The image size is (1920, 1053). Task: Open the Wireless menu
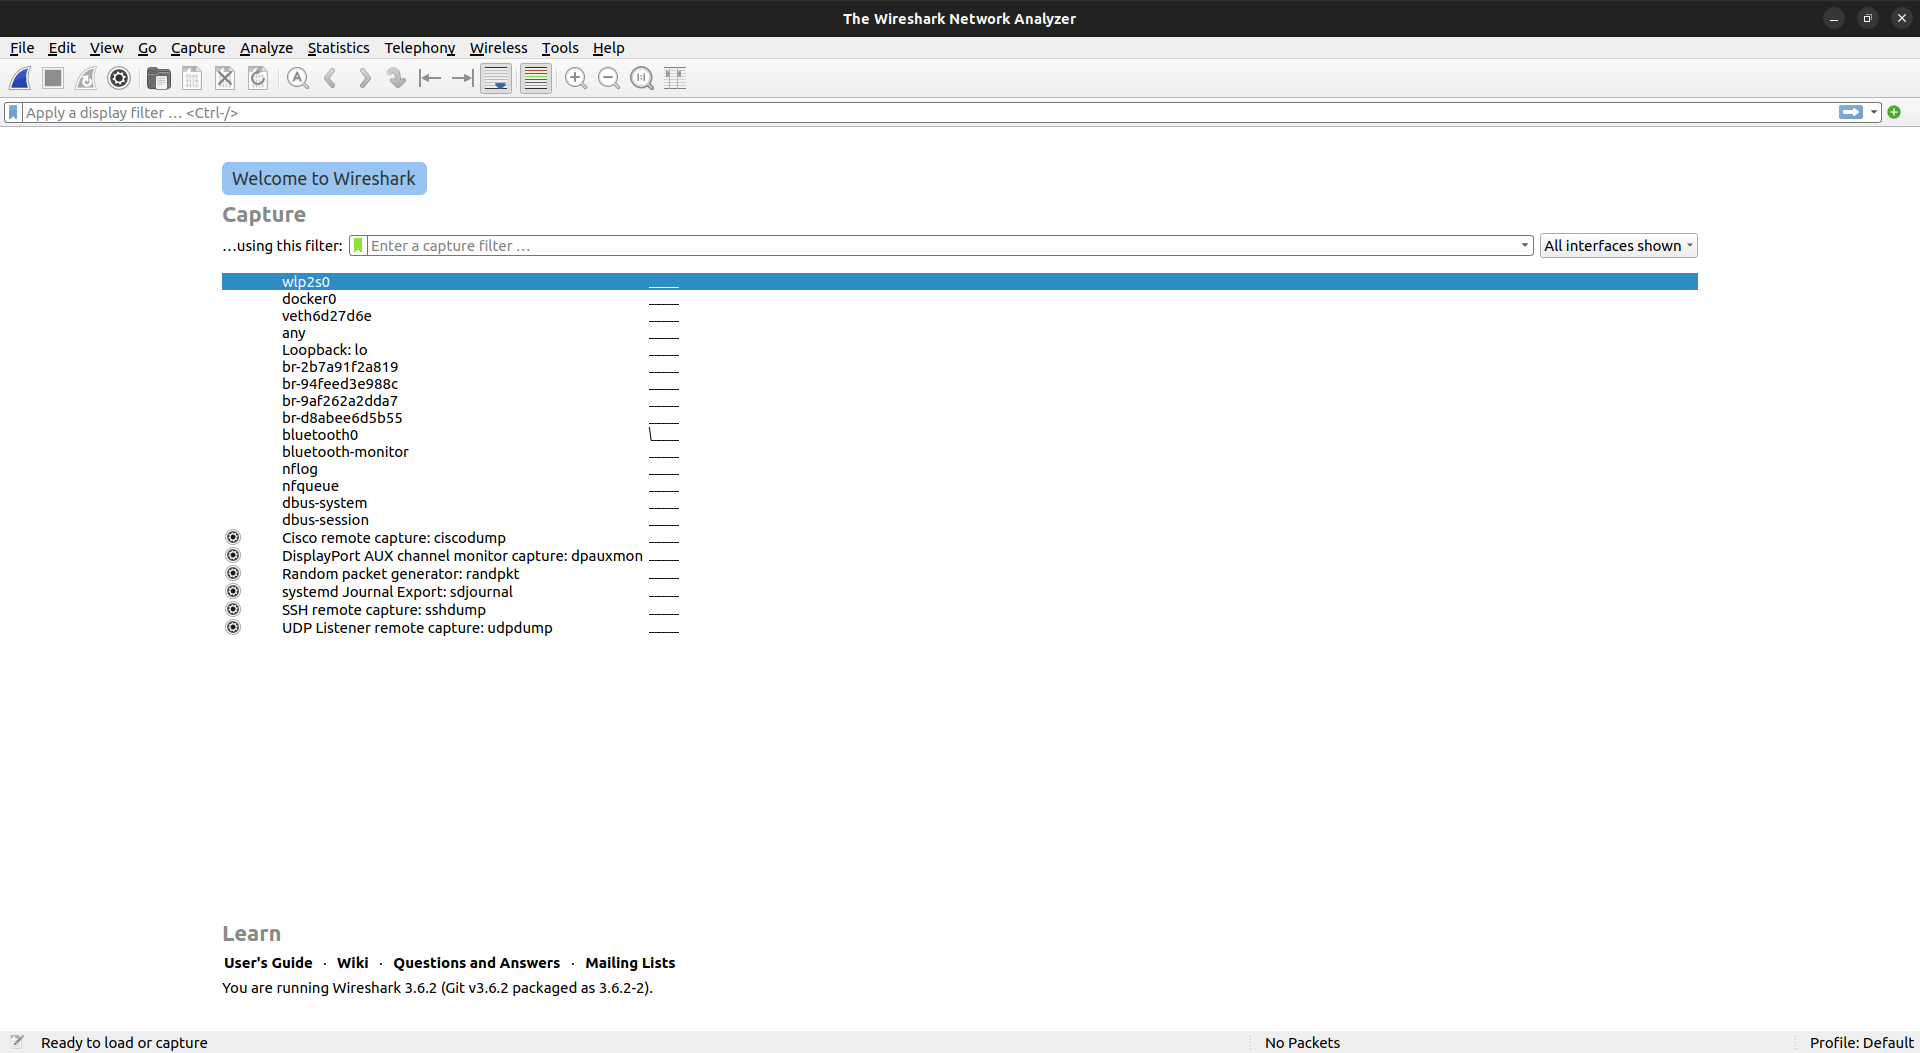498,48
